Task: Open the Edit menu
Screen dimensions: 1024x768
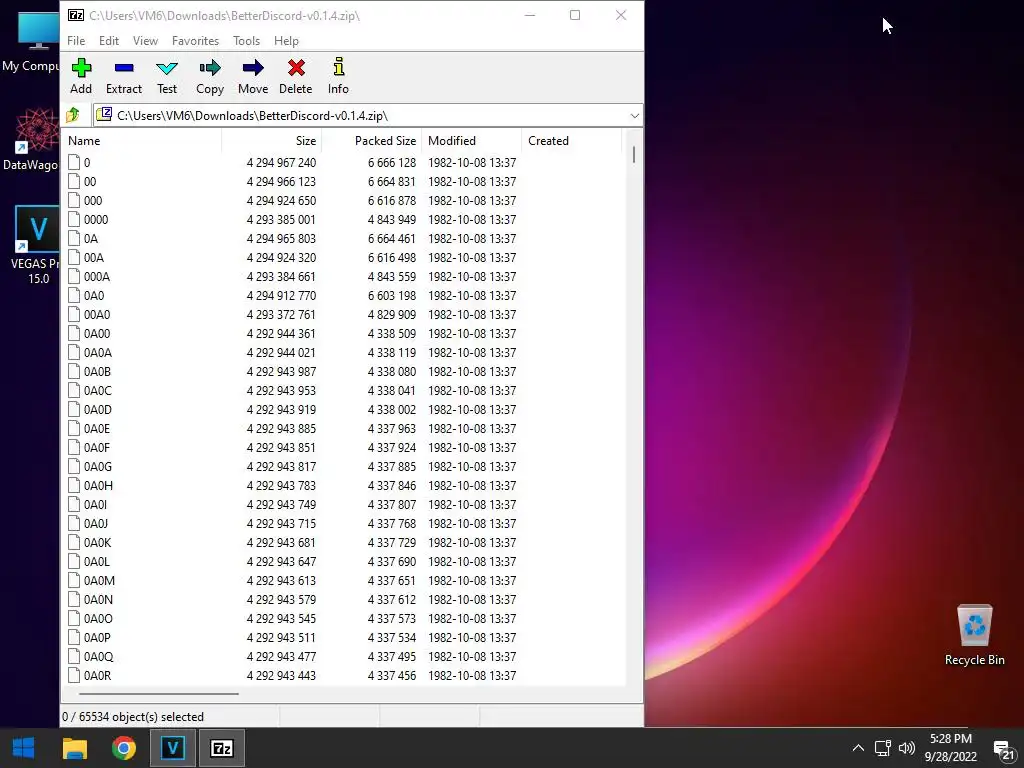Action: tap(109, 40)
